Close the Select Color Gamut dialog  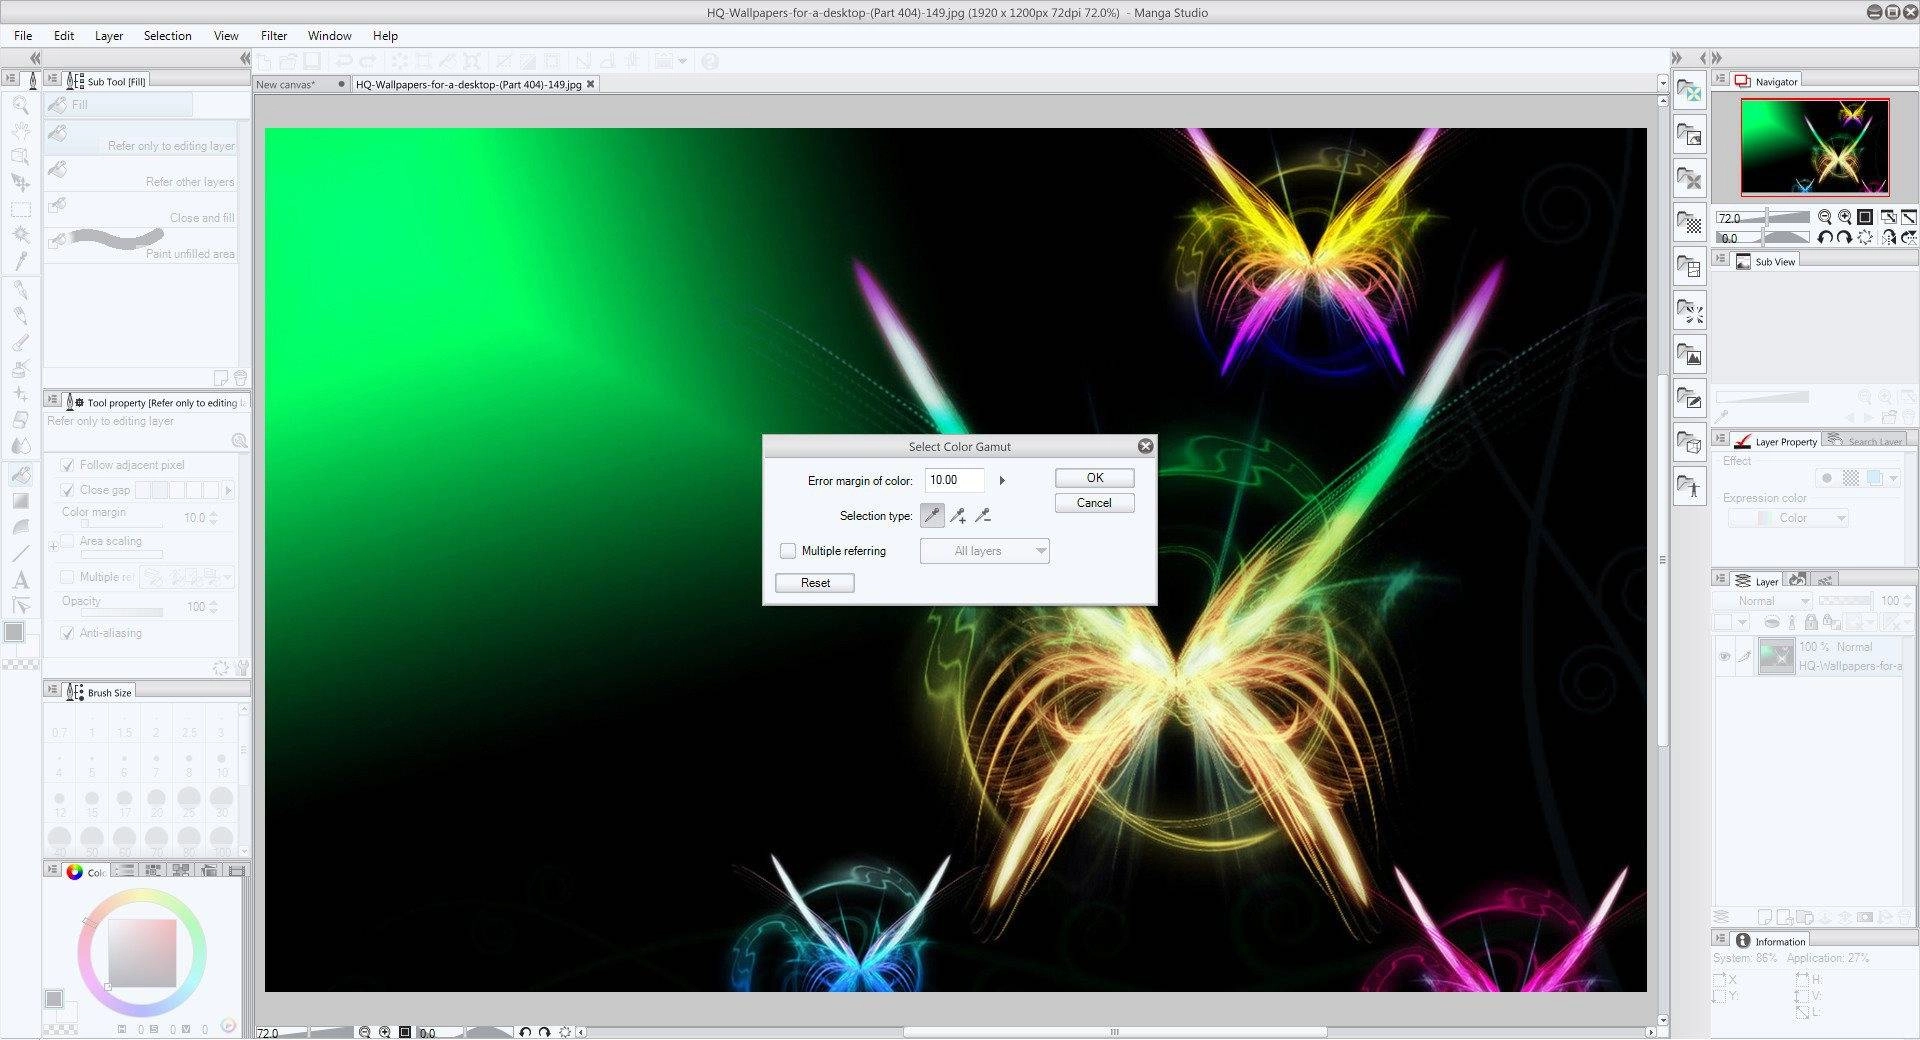click(x=1145, y=446)
